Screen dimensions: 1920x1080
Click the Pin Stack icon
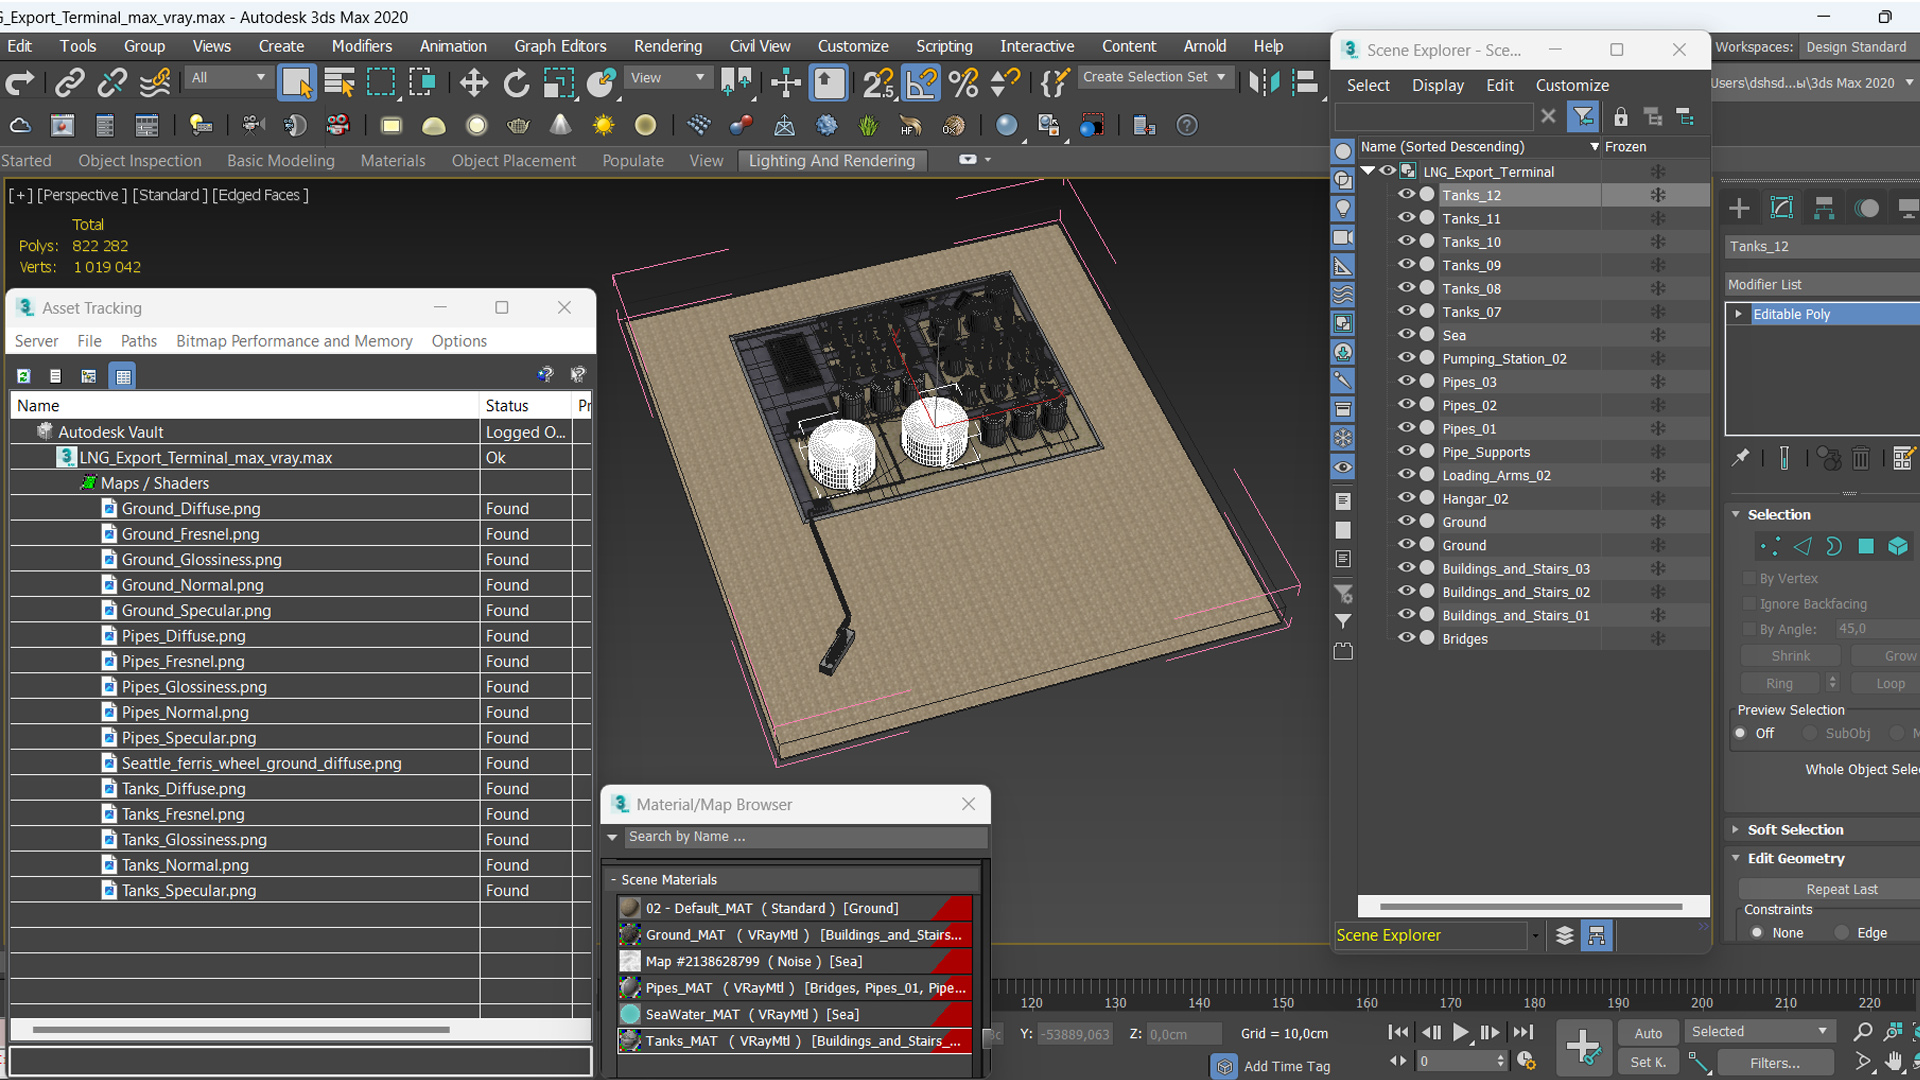point(1741,458)
